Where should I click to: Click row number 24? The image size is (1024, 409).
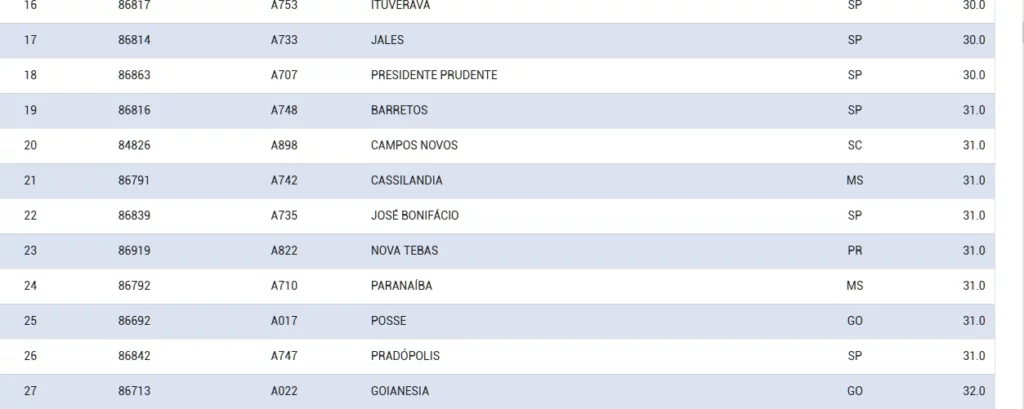click(30, 285)
